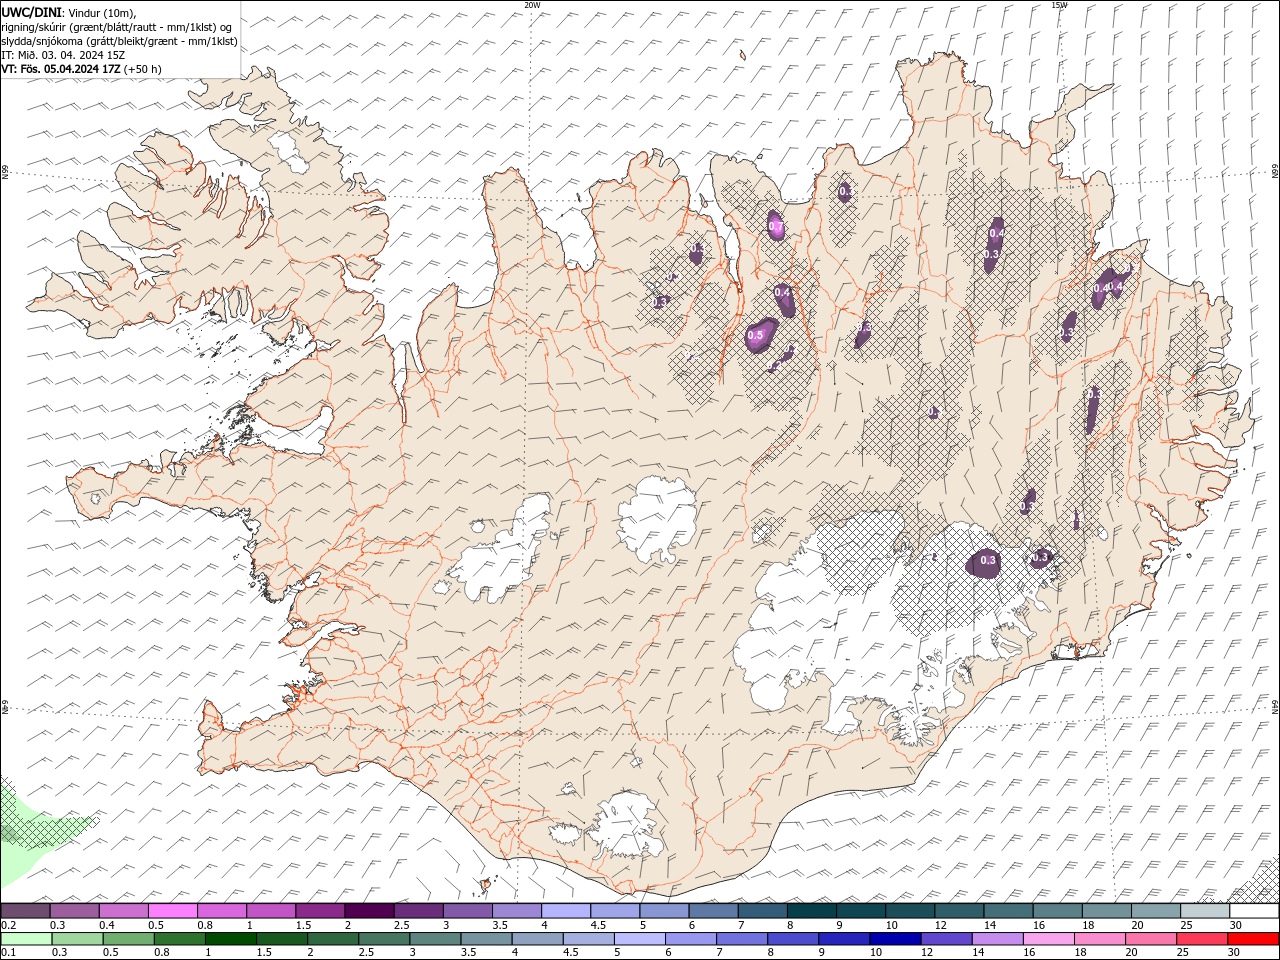The image size is (1280, 960).
Task: Select the 'IT: Mið. 03. 04. 2024 15Z' line
Action: [63, 55]
